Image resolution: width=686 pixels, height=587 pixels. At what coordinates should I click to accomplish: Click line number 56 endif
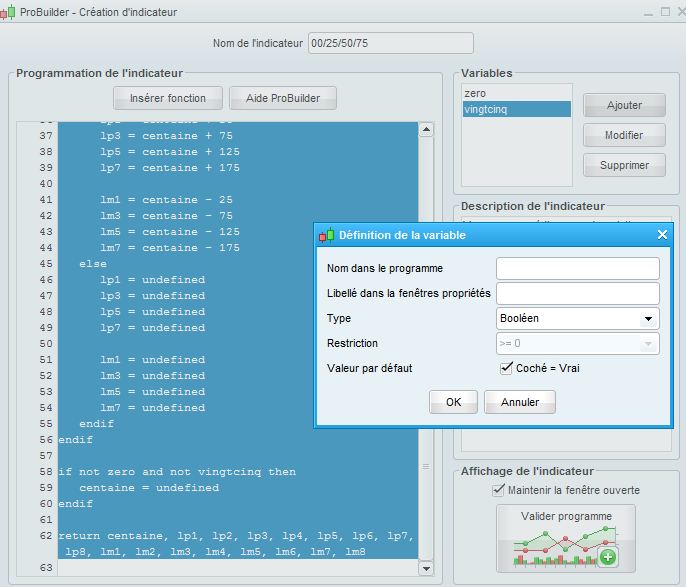(46, 440)
